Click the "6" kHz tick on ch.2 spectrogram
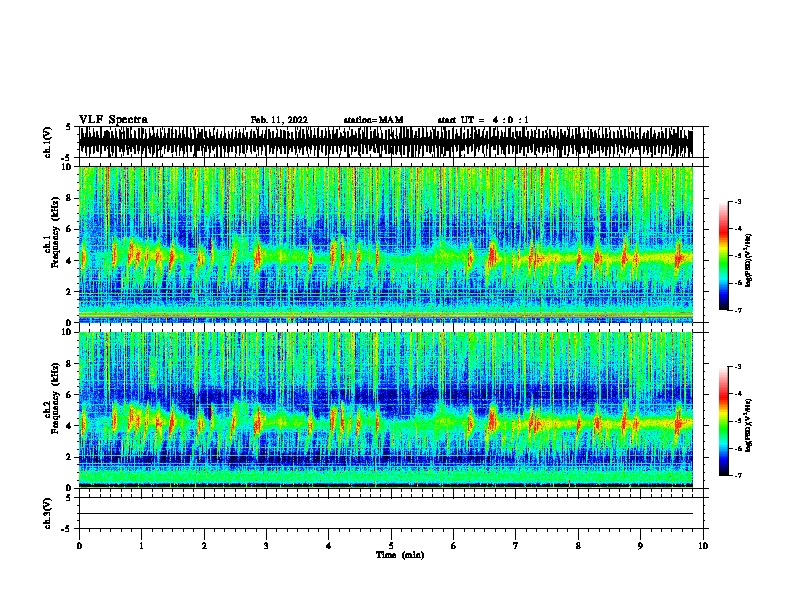Viewport: 792px width, 612px height. pyautogui.click(x=70, y=394)
